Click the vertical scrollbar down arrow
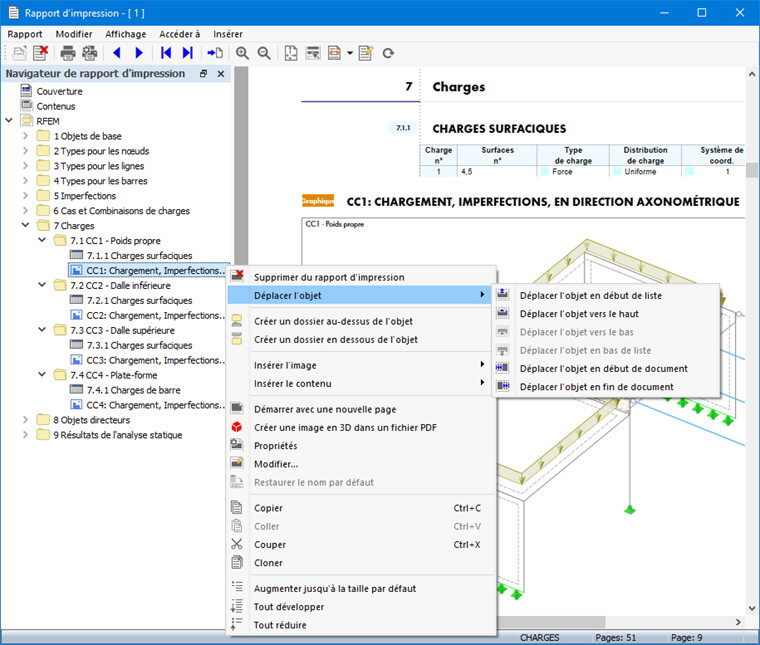760x645 pixels. 752,608
